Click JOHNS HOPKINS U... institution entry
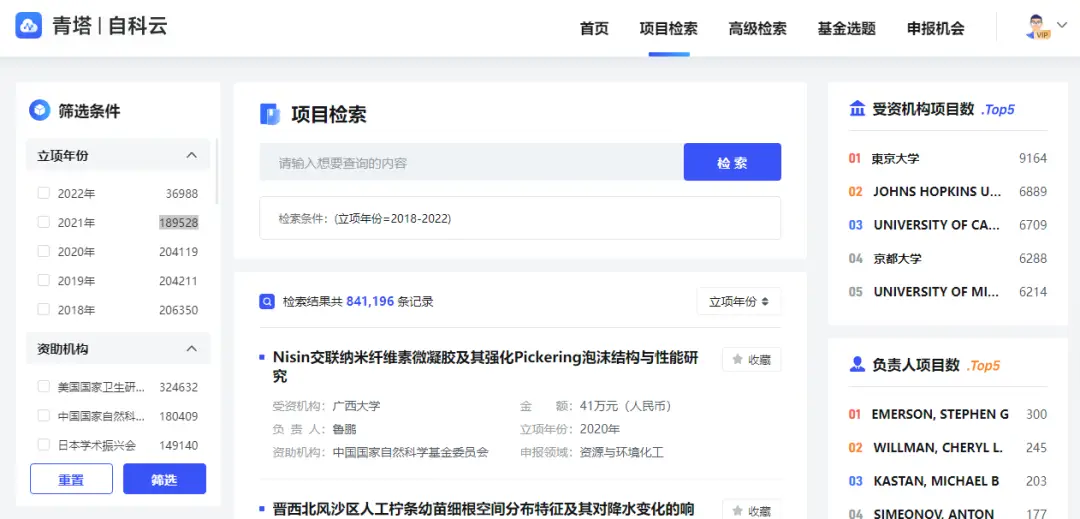This screenshot has height=519, width=1080. (937, 192)
